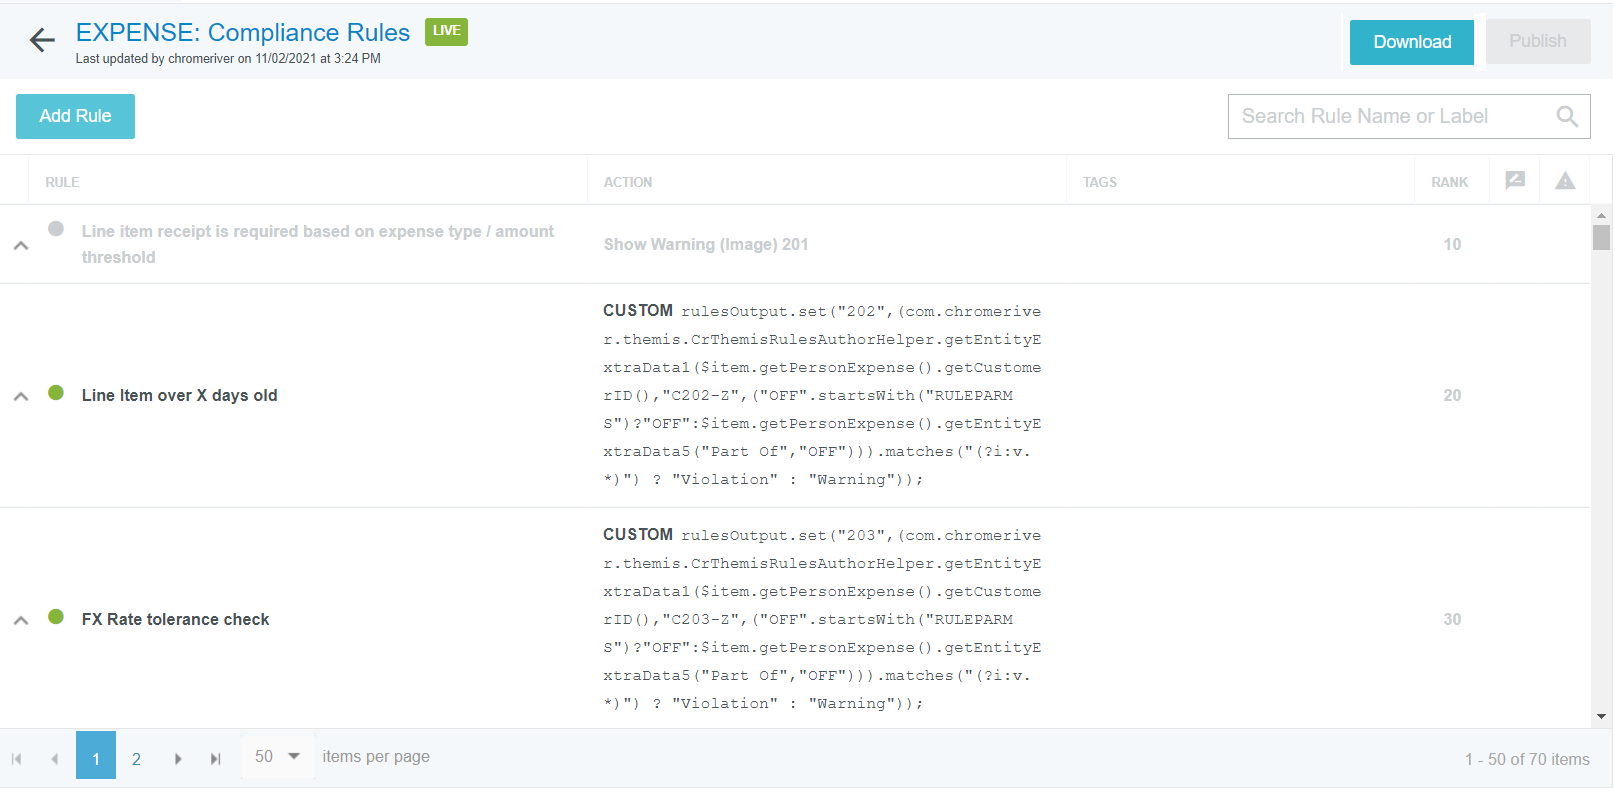The image size is (1615, 788).
Task: Toggle status dot for Line Item over X days
Action: (x=56, y=393)
